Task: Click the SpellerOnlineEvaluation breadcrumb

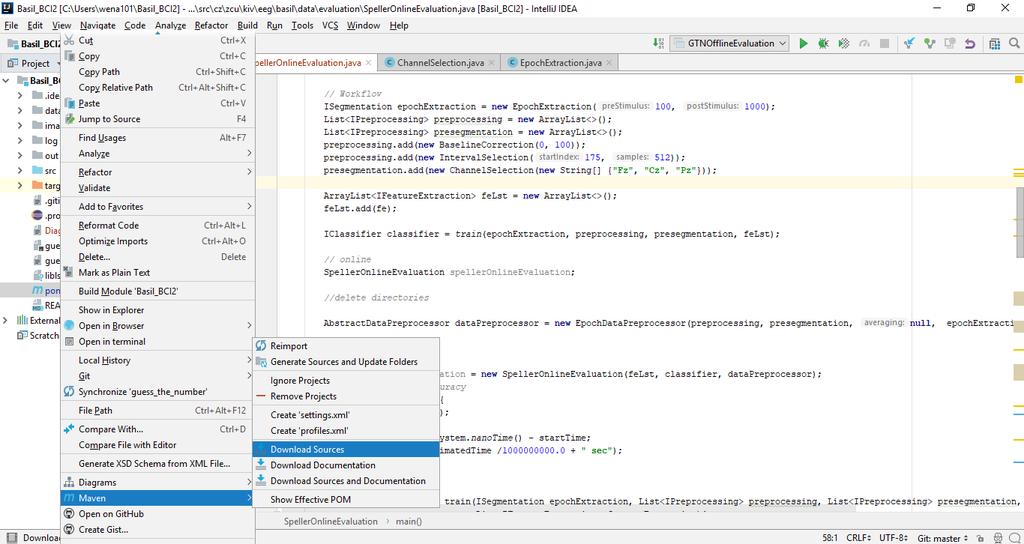Action: click(x=330, y=521)
